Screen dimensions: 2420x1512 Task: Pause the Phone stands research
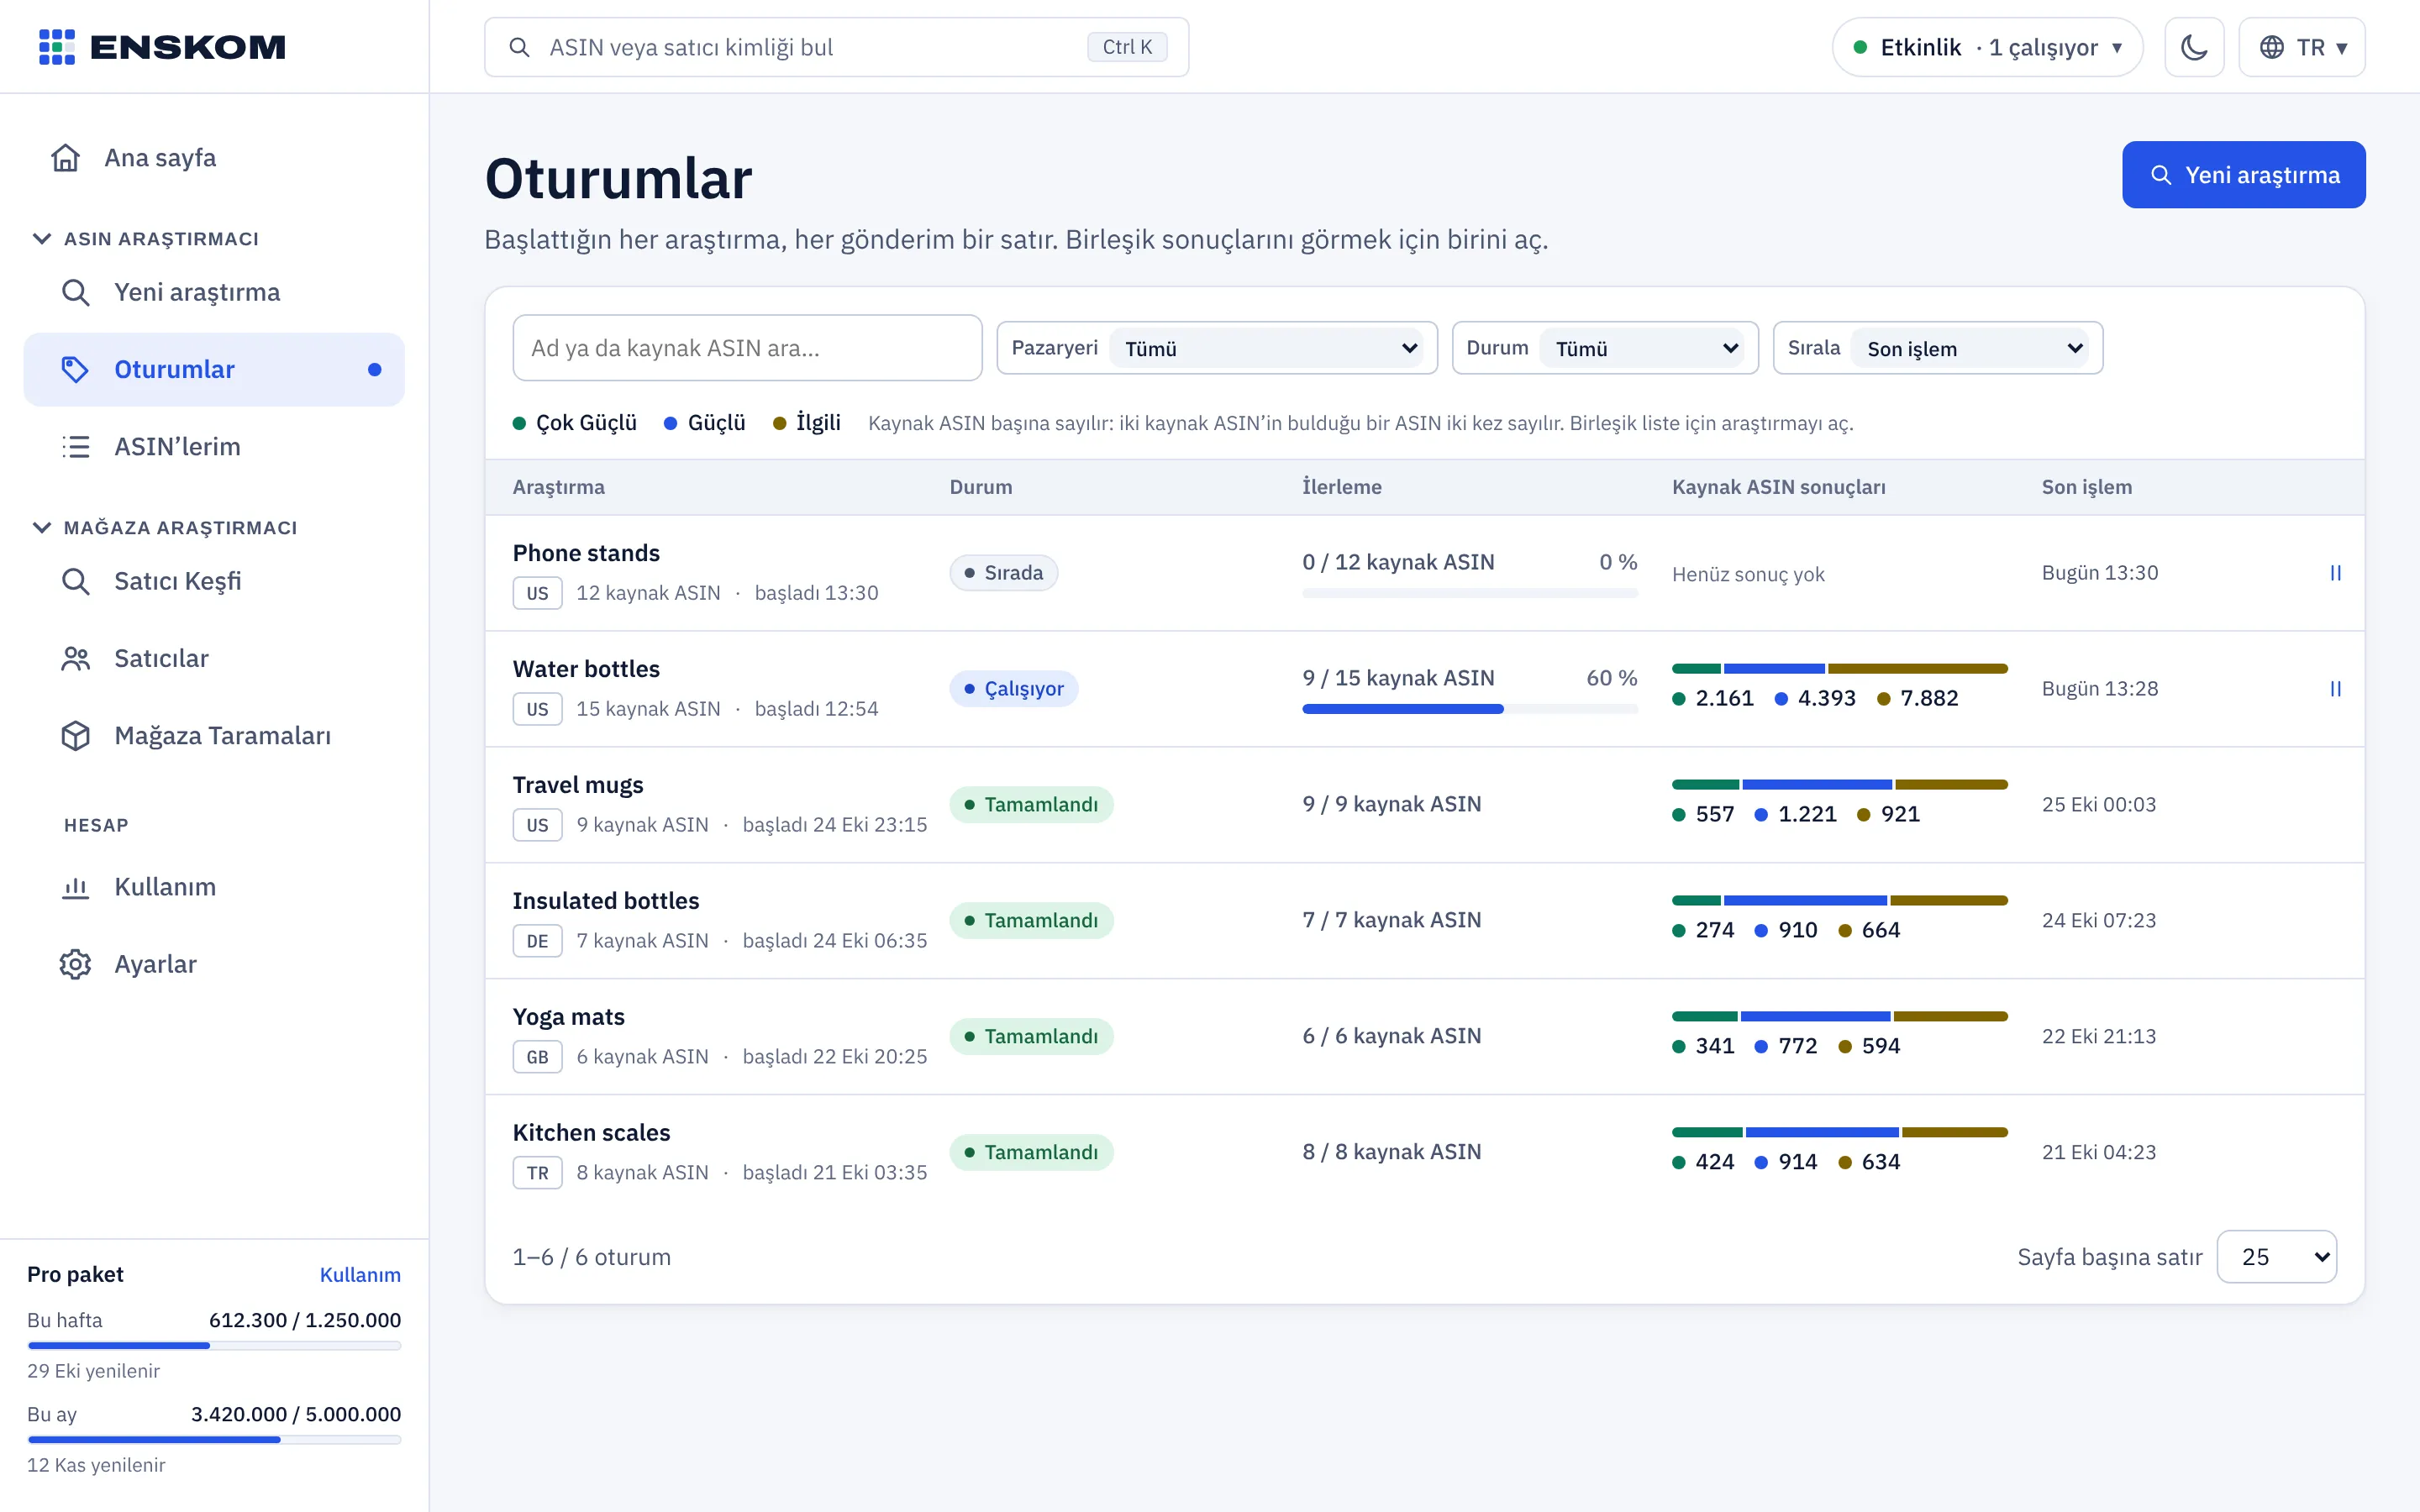point(2335,573)
